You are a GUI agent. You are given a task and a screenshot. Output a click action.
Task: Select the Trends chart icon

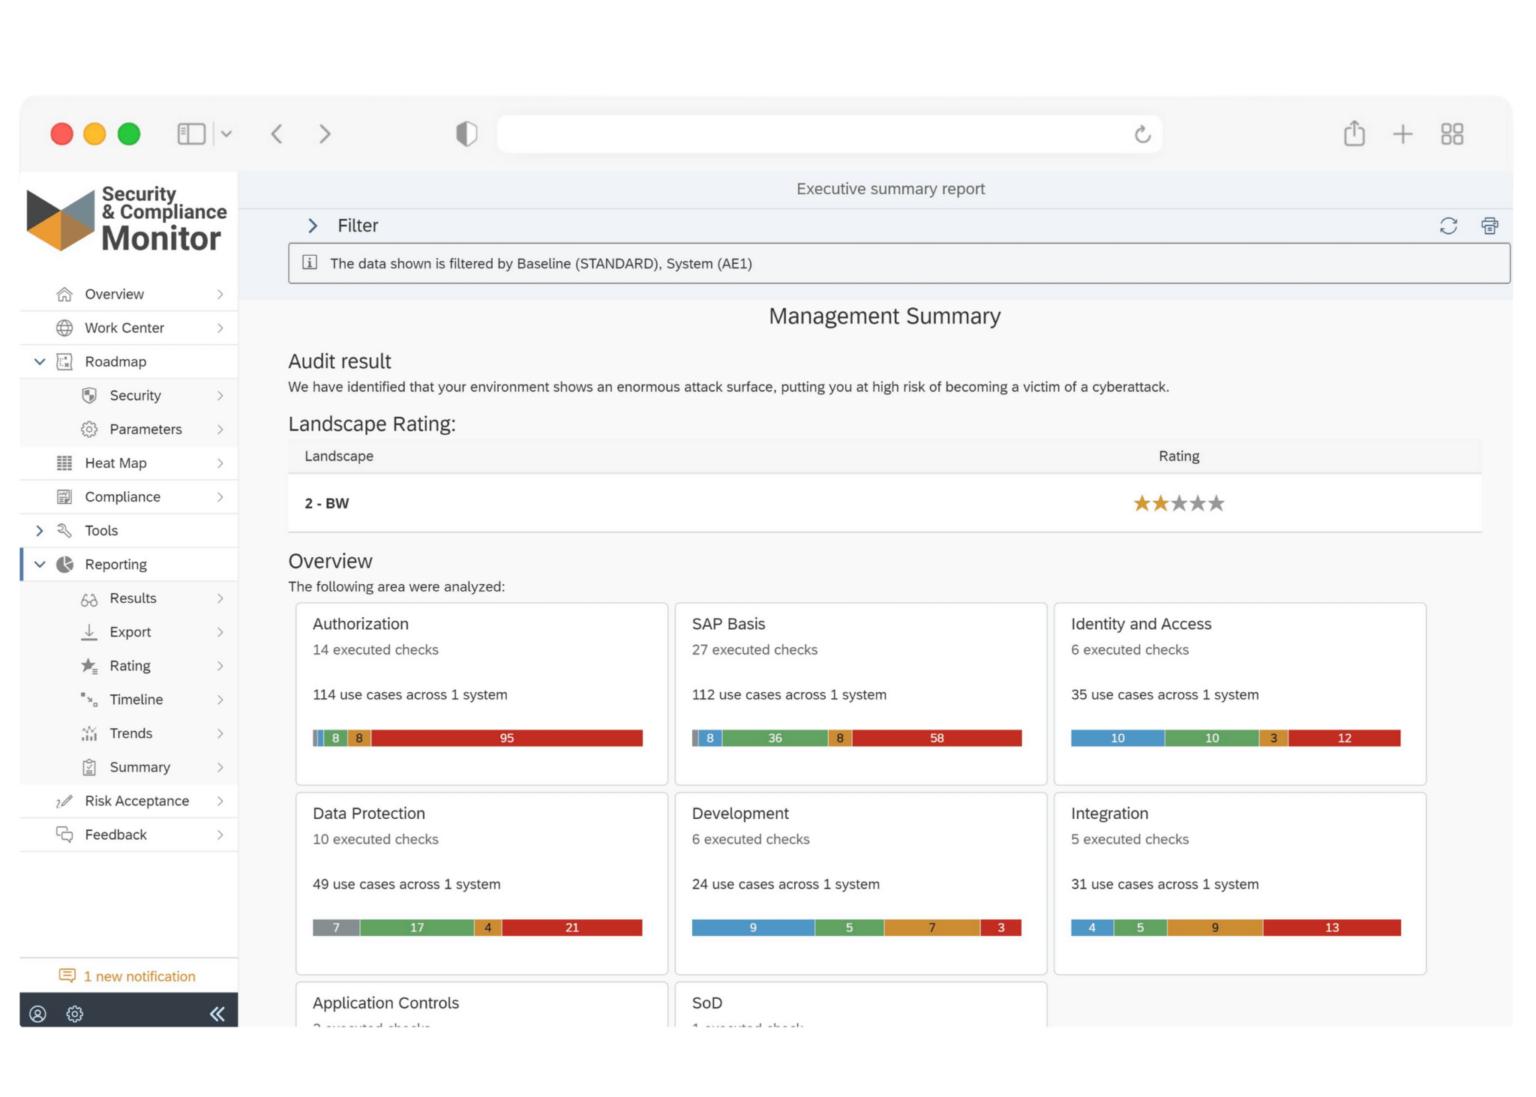[x=88, y=733]
